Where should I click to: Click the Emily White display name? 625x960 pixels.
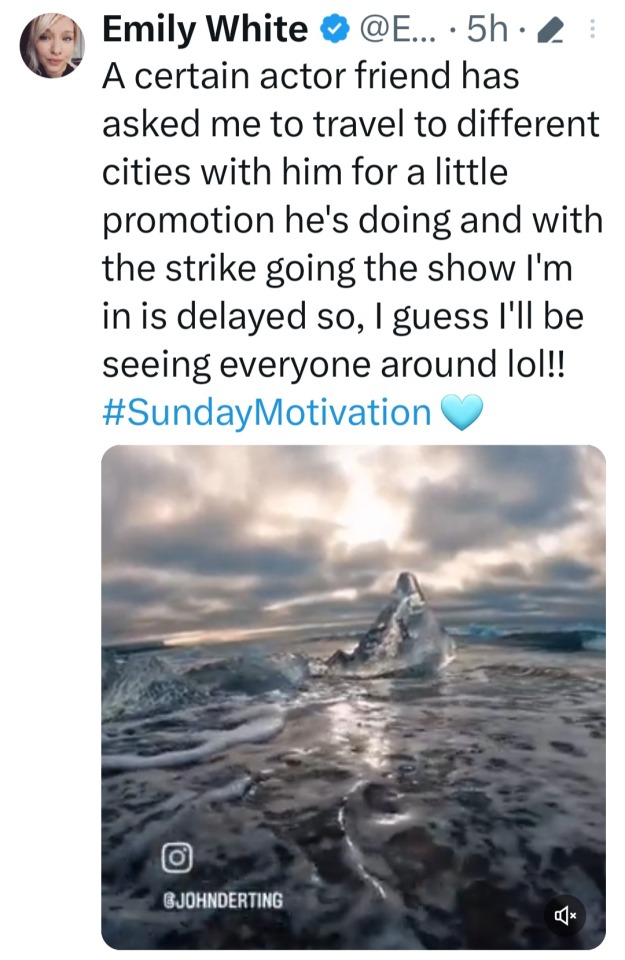coord(205,31)
